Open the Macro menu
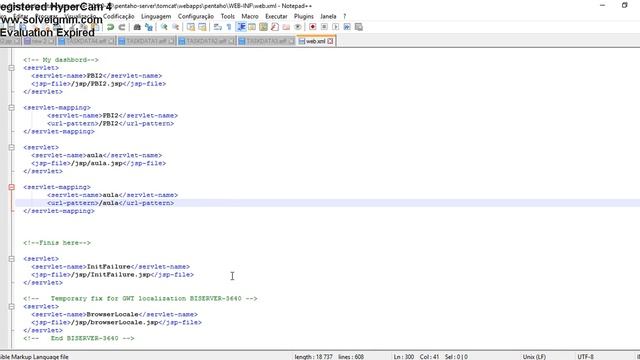The width and height of the screenshot is (640, 360). coord(250,16)
